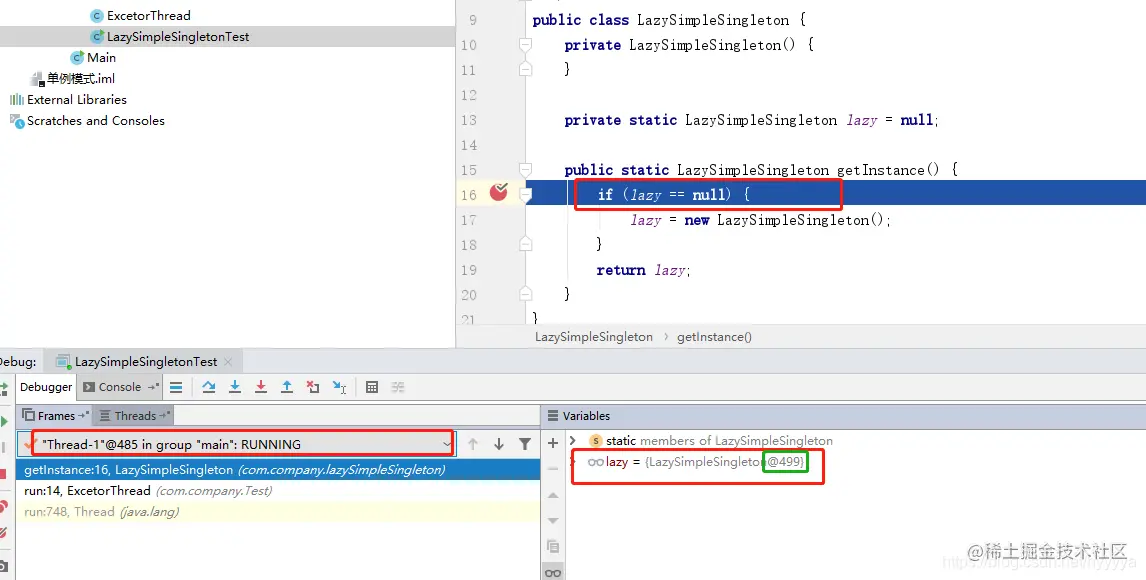Add new watch with plus icon
The height and width of the screenshot is (580, 1146).
pyautogui.click(x=553, y=443)
